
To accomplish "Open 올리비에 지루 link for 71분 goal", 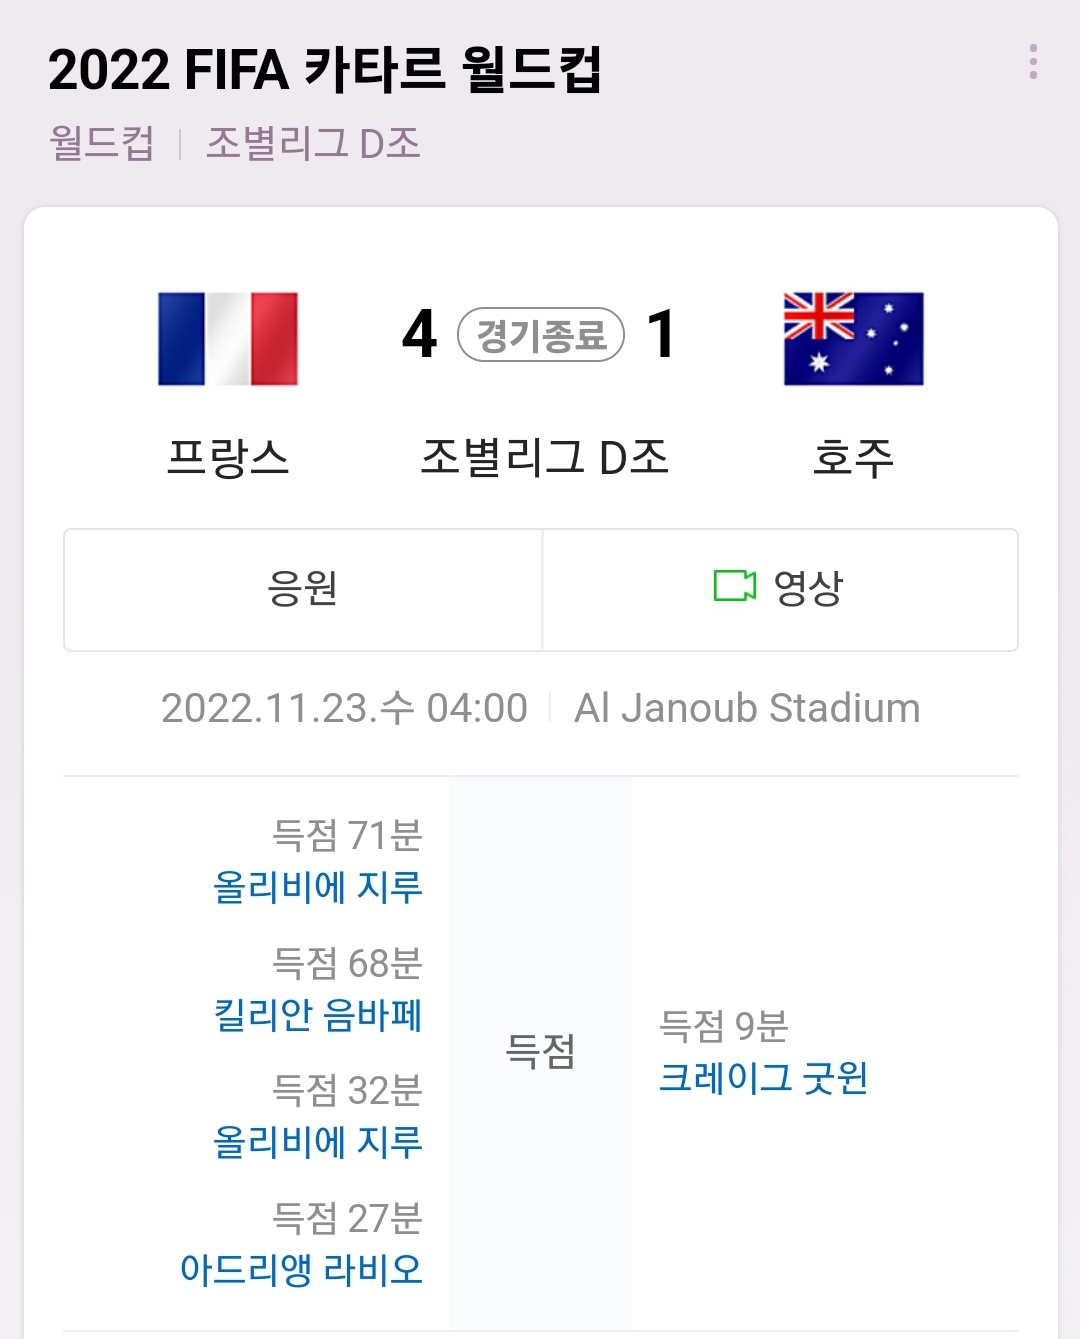I will [318, 887].
